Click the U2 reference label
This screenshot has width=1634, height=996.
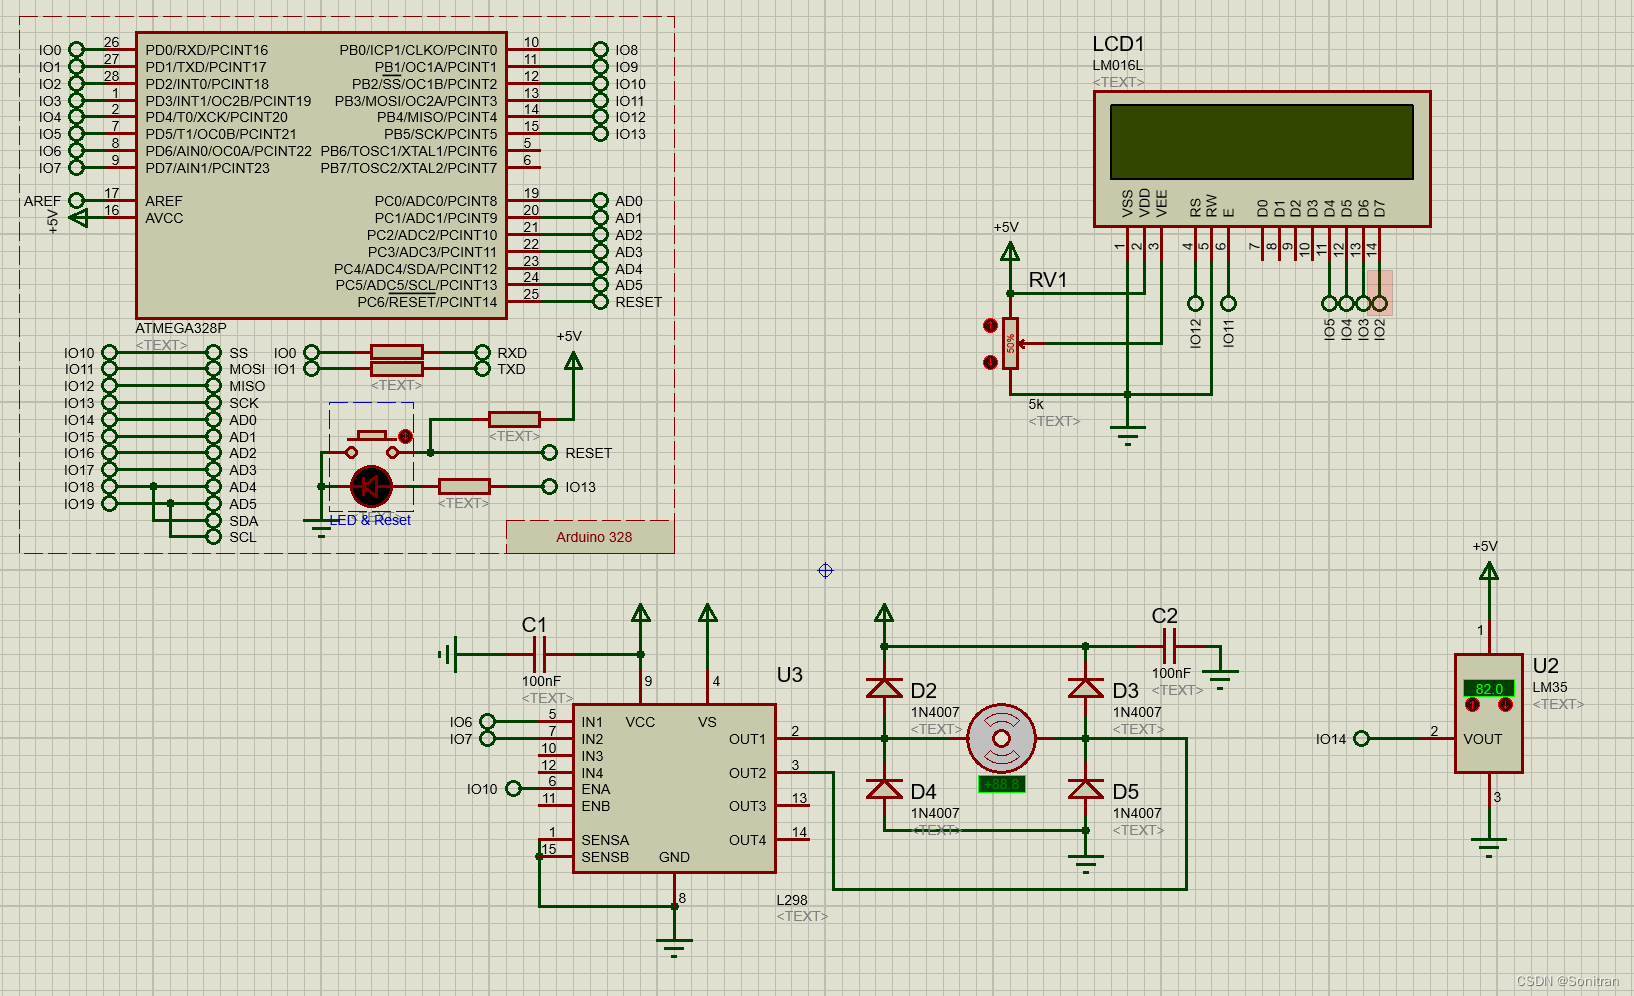[x=1546, y=666]
